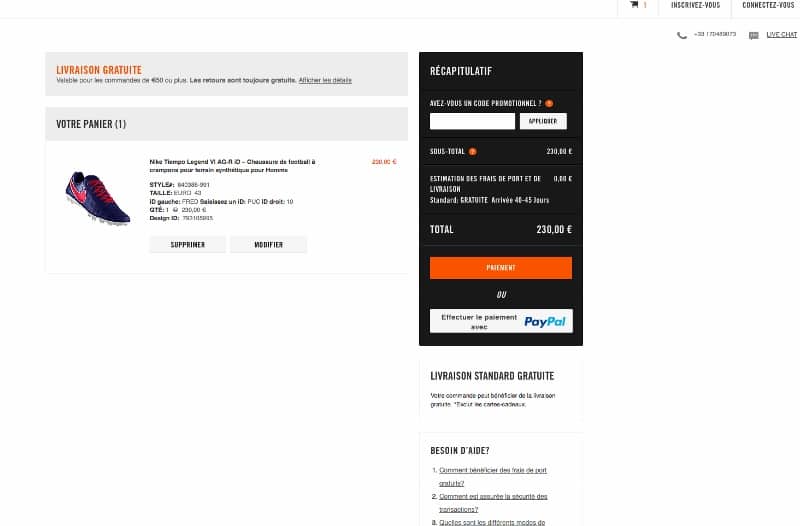Image resolution: width=800 pixels, height=526 pixels.
Task: Open the transaction security help question link
Action: pyautogui.click(x=493, y=503)
